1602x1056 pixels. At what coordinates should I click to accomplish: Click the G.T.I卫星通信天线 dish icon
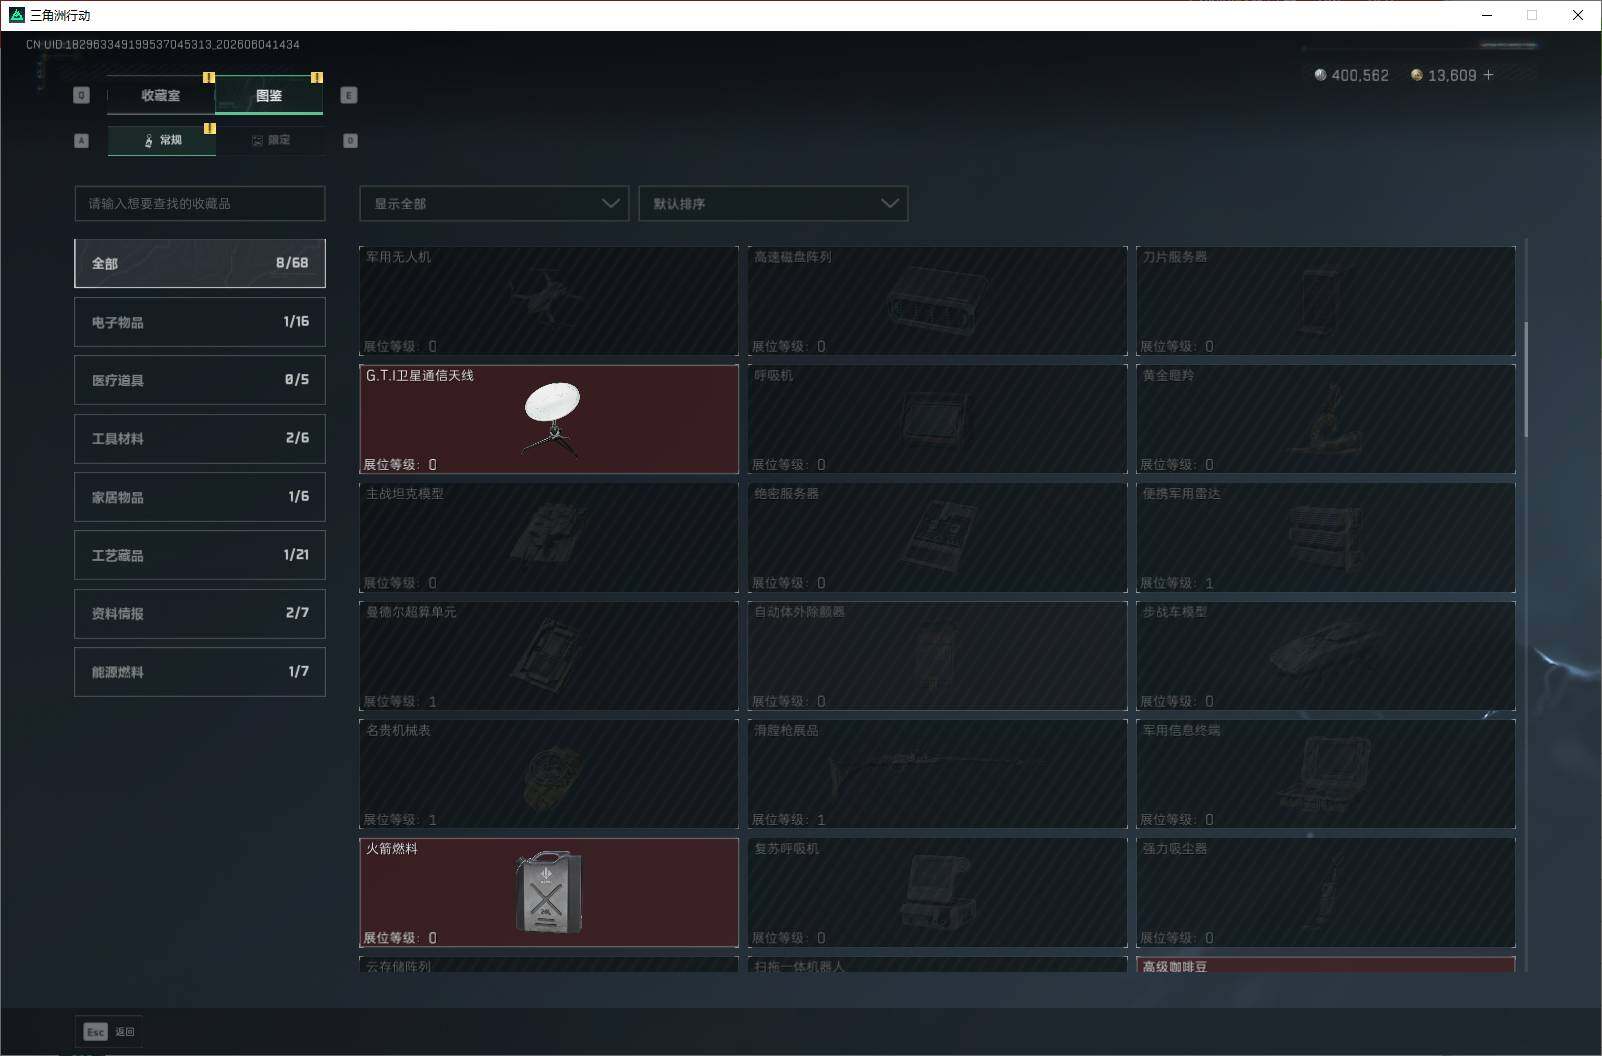click(x=551, y=418)
